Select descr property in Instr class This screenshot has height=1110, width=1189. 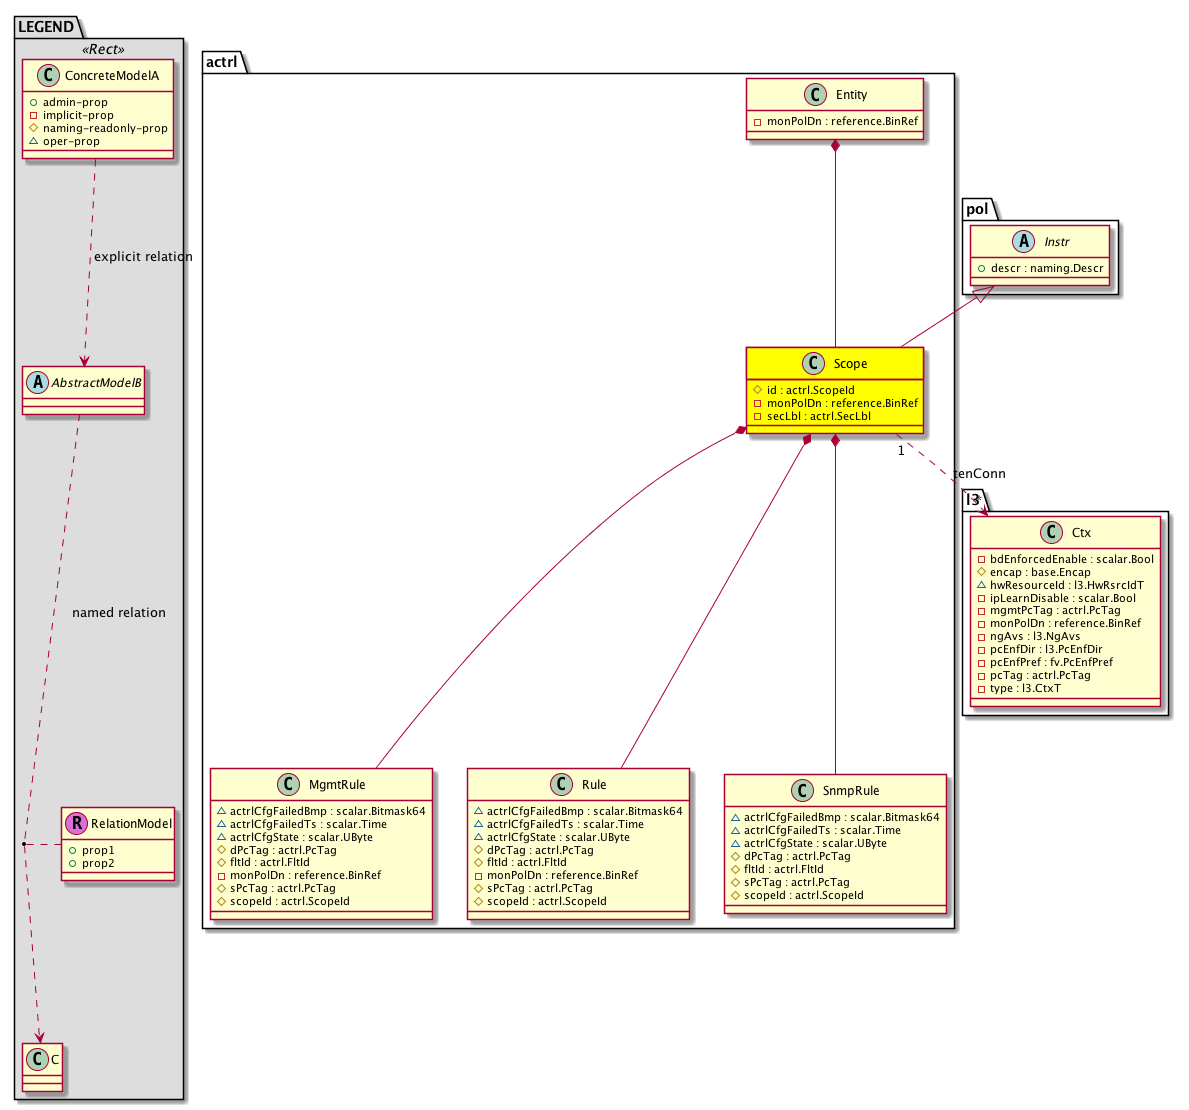point(1040,268)
